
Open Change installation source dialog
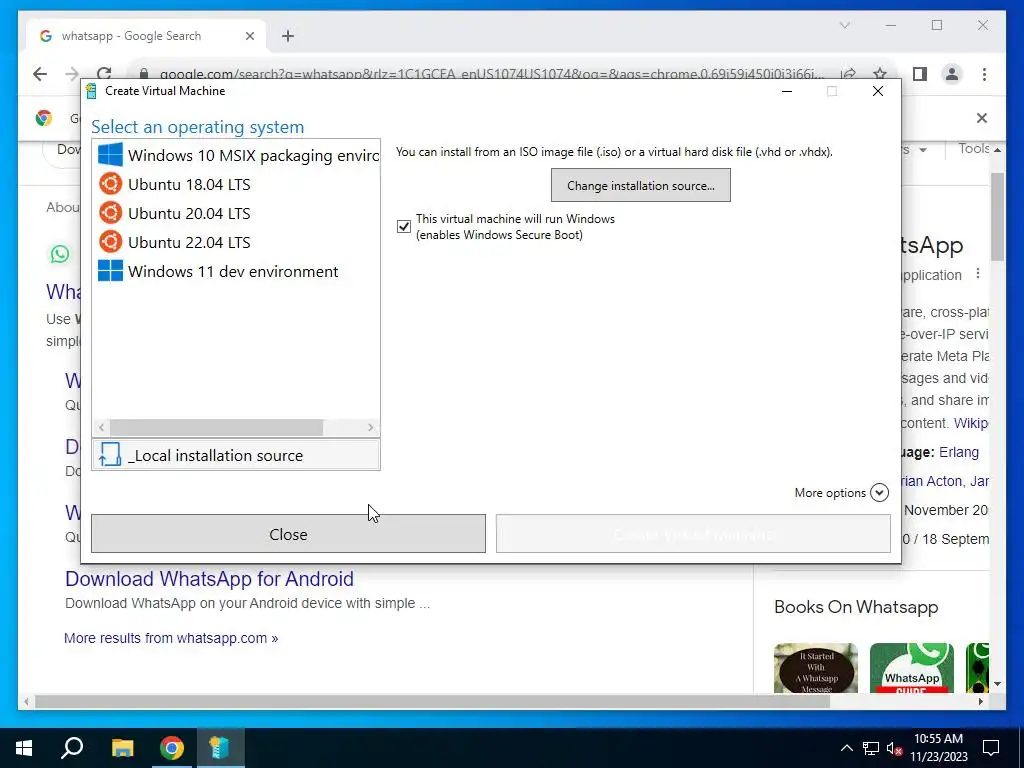point(641,185)
